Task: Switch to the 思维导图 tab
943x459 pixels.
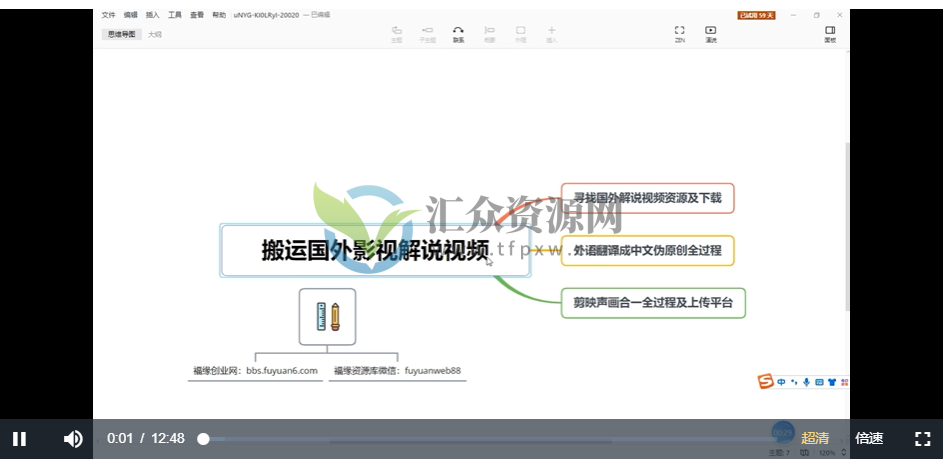Action: click(121, 34)
